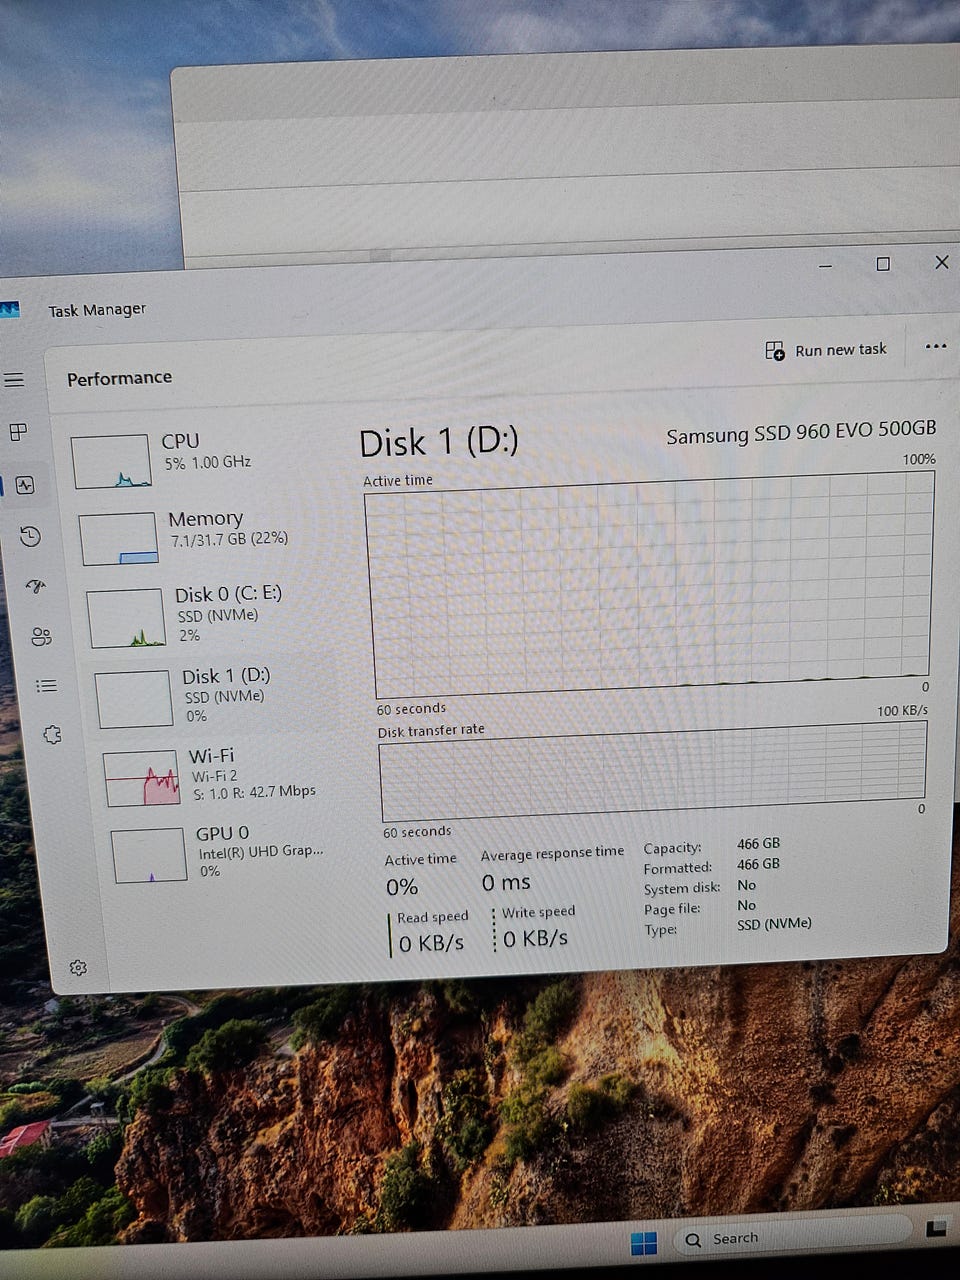
Task: Click the Task Manager app icon in title bar
Action: click(x=9, y=310)
